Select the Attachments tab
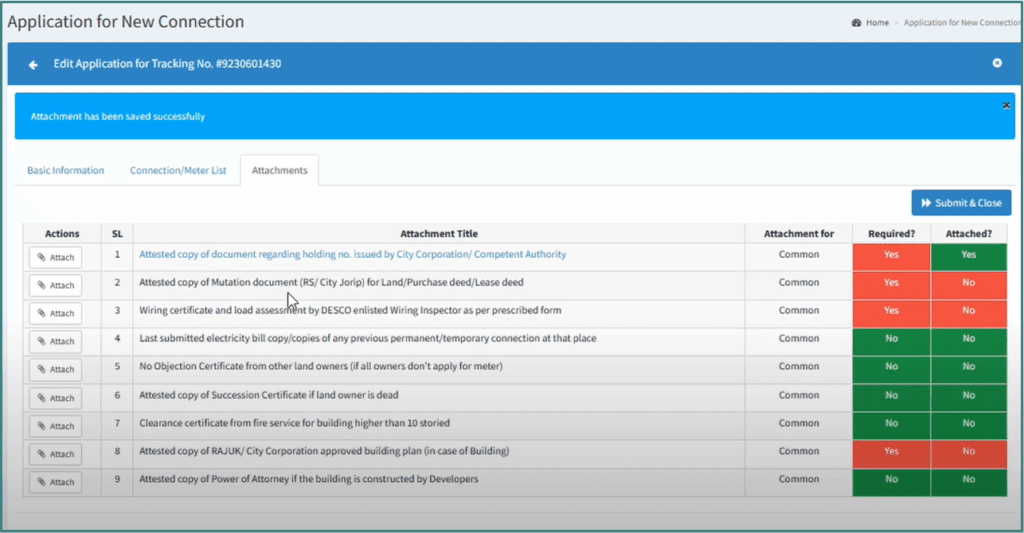The width and height of the screenshot is (1024, 533). pyautogui.click(x=279, y=171)
